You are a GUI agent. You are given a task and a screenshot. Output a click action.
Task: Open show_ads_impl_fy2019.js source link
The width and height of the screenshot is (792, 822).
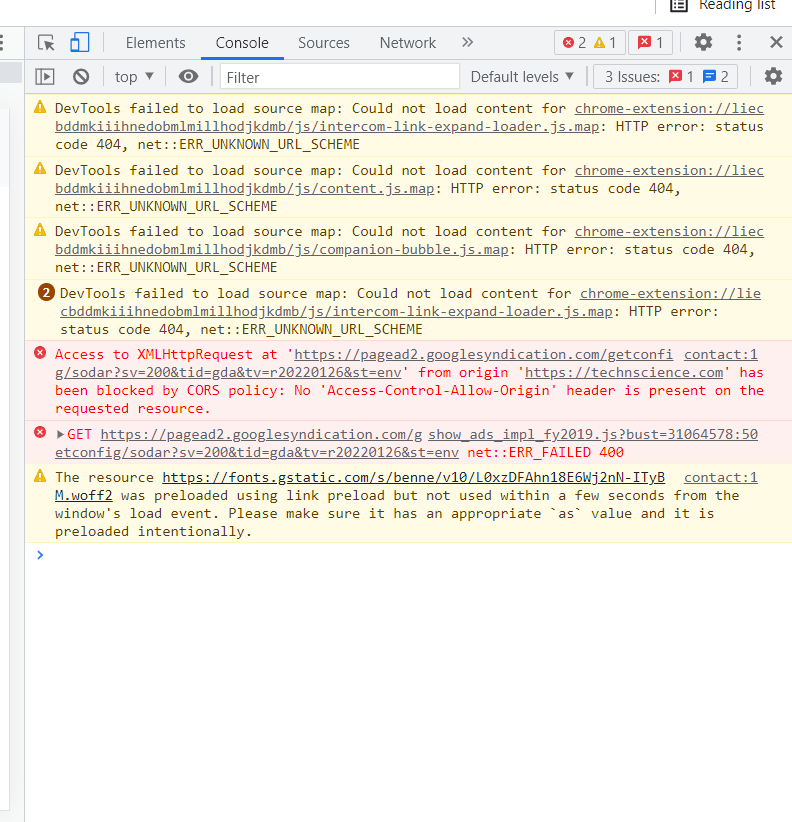tap(593, 435)
